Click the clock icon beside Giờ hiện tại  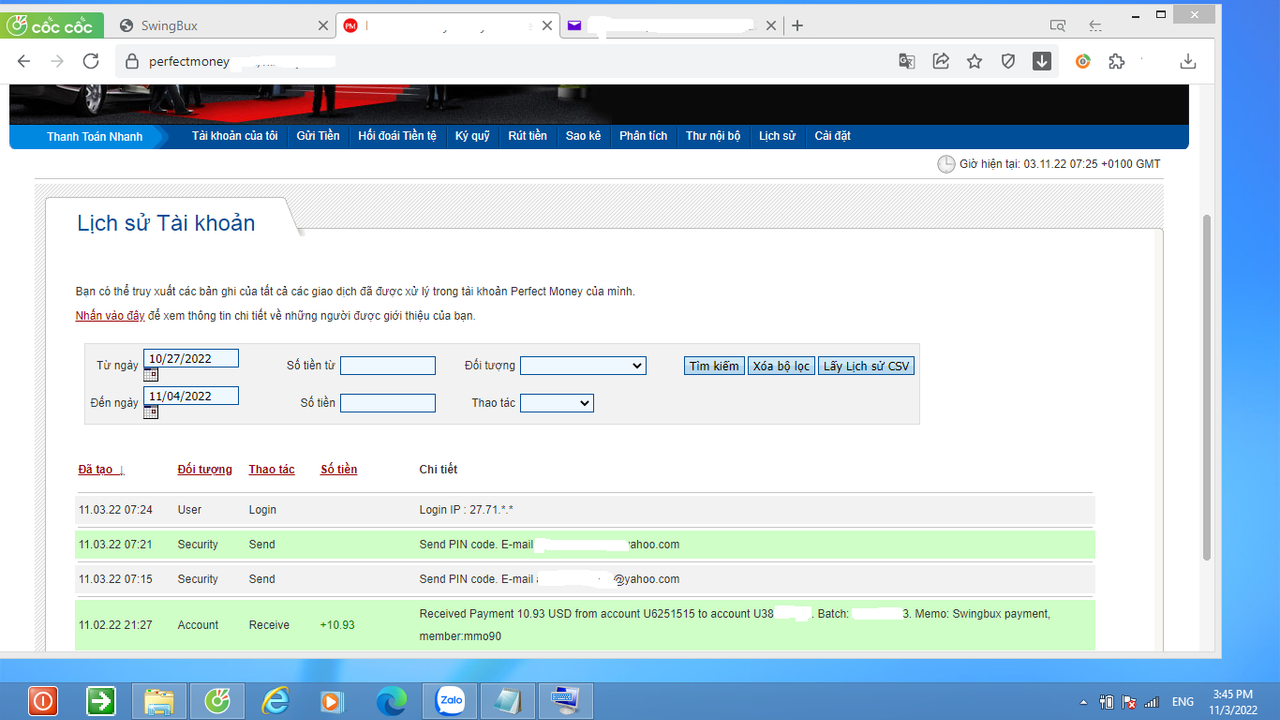pos(946,164)
